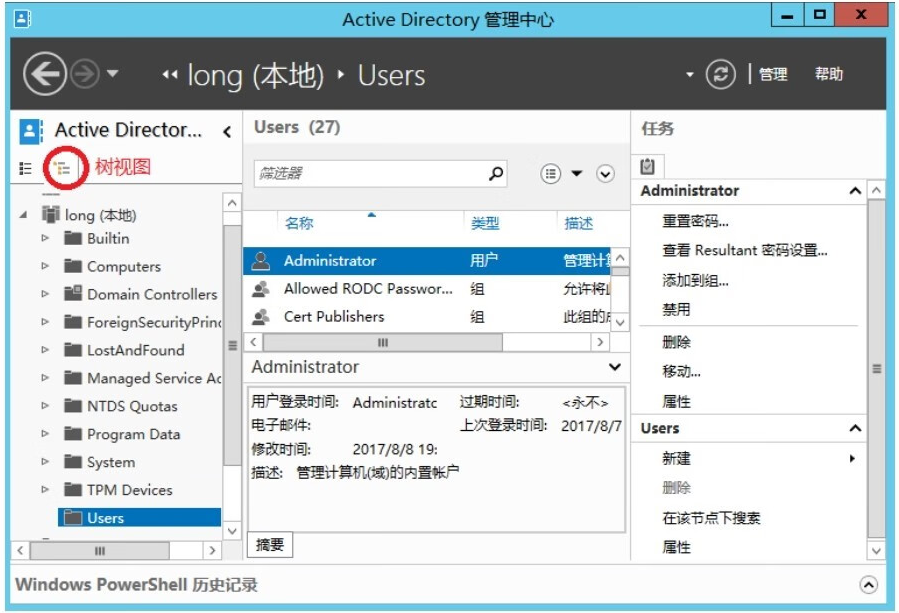Viewport: 899px width, 613px height.
Task: Expand Windows PowerShell 历史记录 panel
Action: tap(868, 585)
